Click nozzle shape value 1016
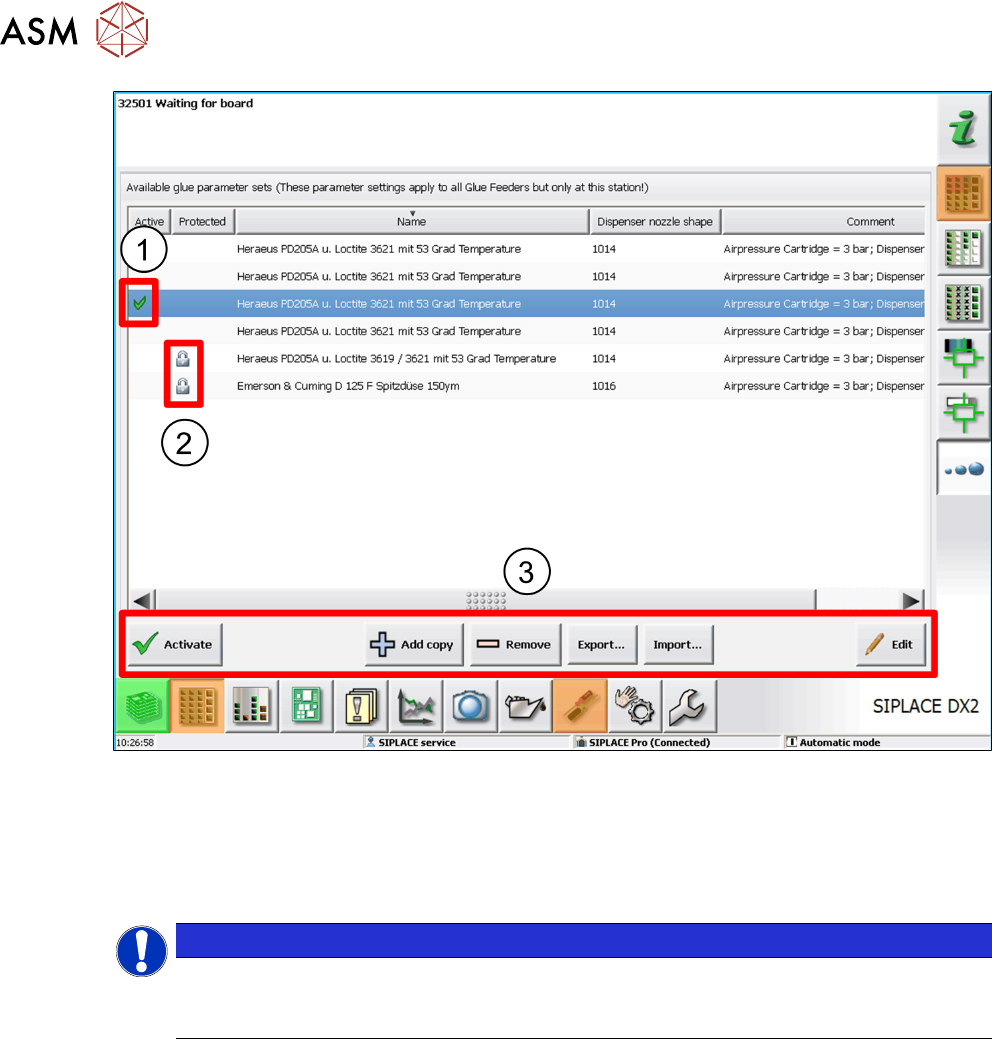992x1039 pixels. tap(604, 386)
